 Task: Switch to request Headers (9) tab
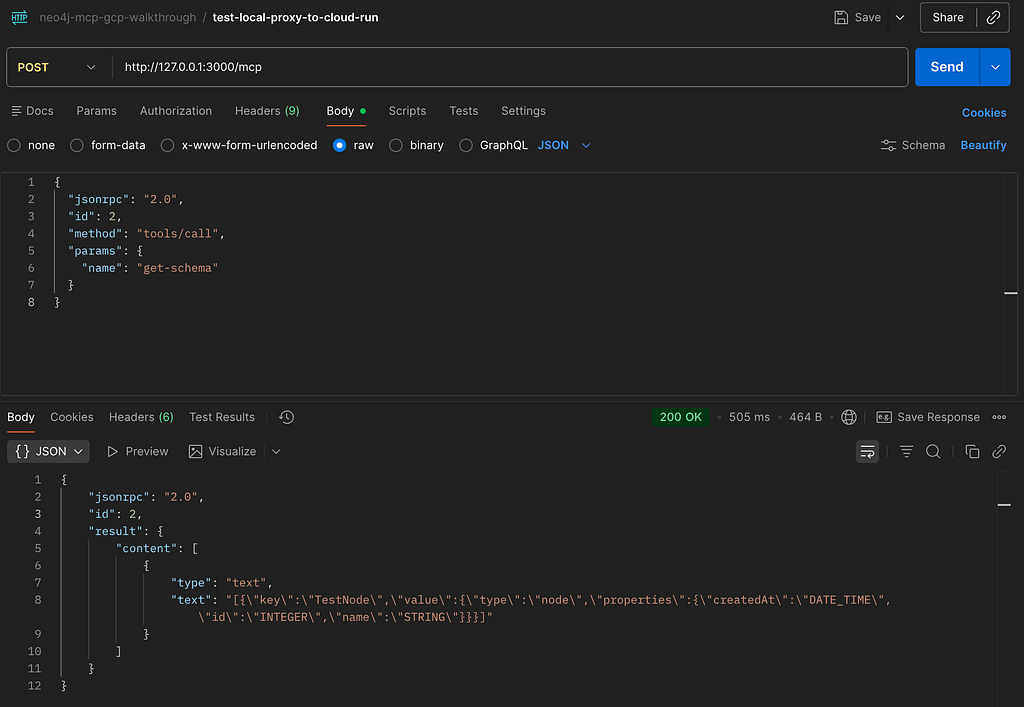[x=267, y=111]
